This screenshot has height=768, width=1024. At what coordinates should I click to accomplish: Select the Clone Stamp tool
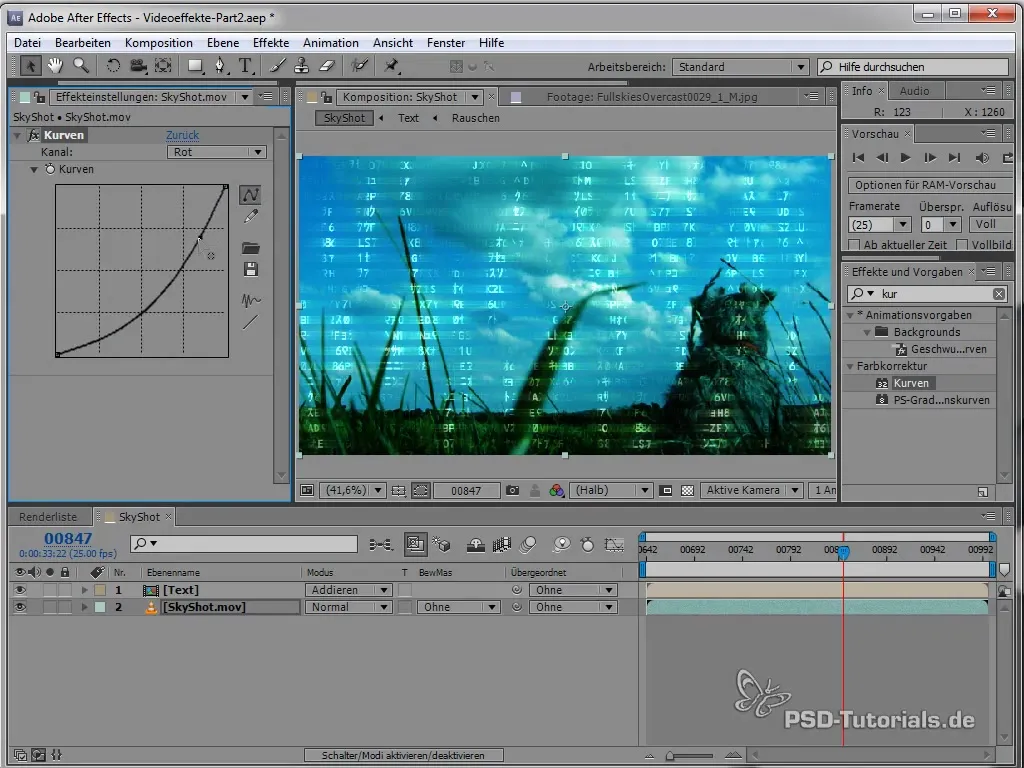point(302,65)
